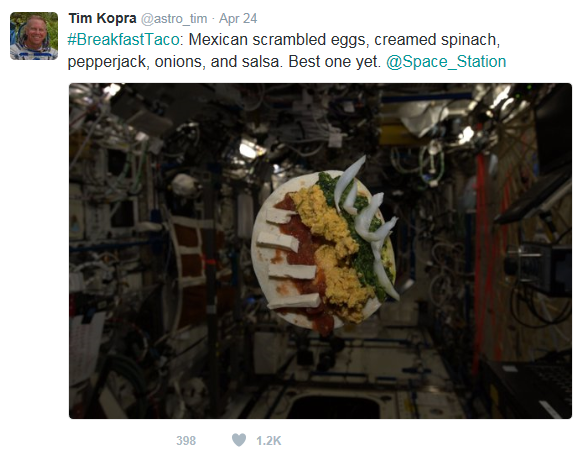Open the @Space_Station mention
Viewport: 581px width, 457px height.
pyautogui.click(x=446, y=62)
